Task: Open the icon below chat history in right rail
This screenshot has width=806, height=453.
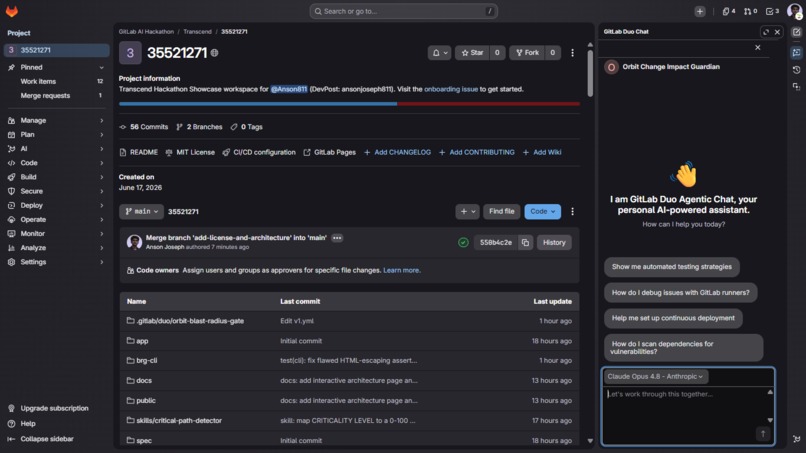Action: tap(796, 87)
